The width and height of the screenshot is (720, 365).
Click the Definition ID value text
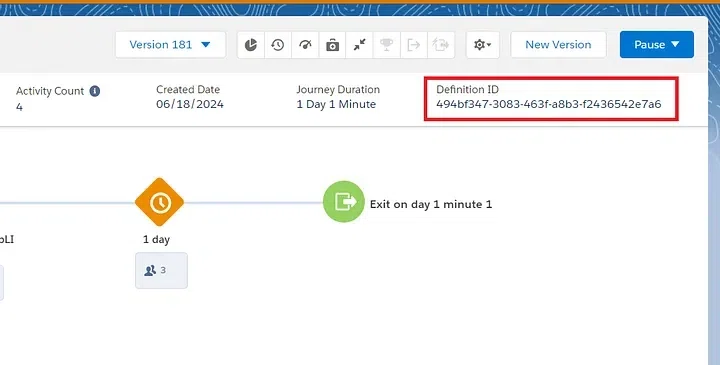click(x=549, y=104)
